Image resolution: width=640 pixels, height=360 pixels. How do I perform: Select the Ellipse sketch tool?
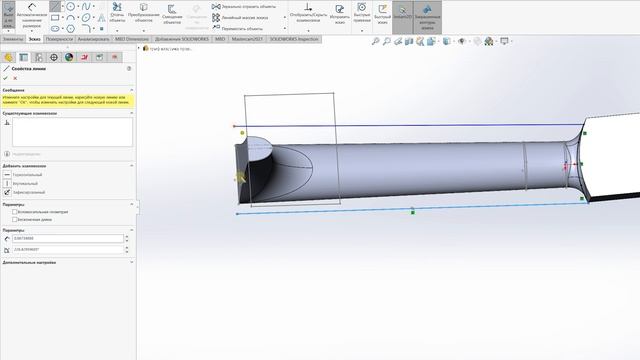pyautogui.click(x=86, y=18)
